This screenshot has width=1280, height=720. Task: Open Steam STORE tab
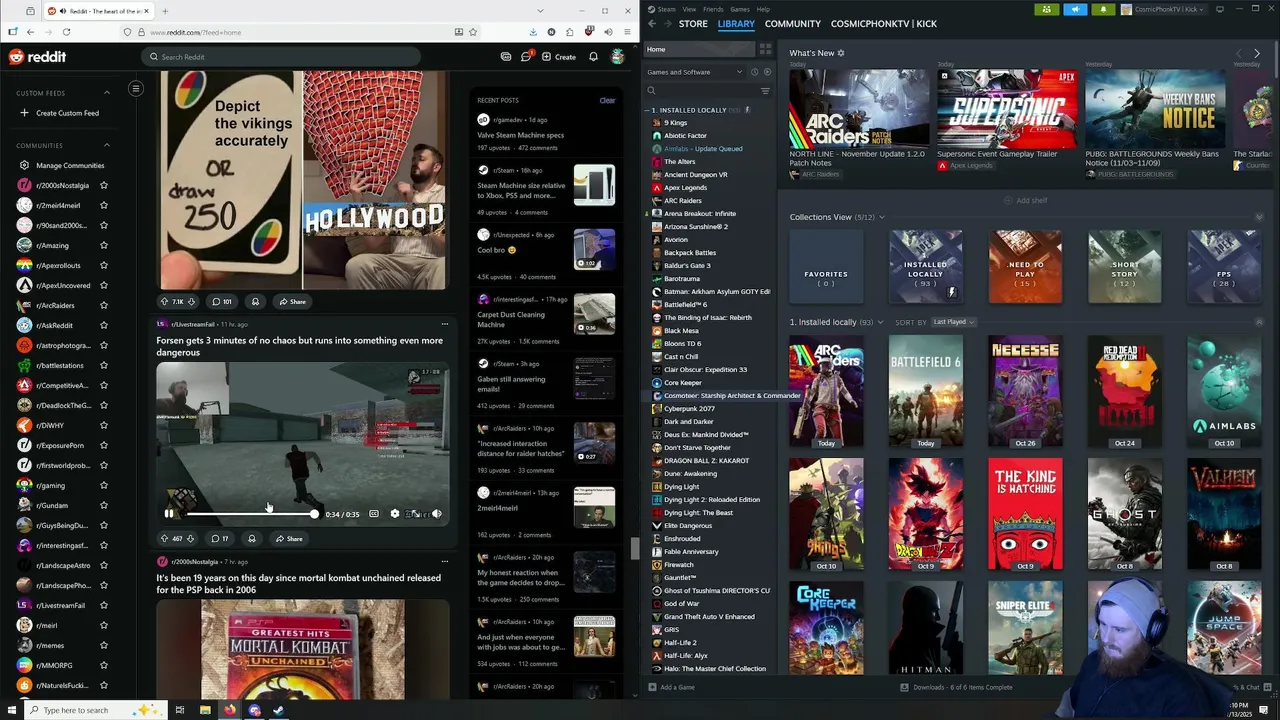[x=693, y=23]
